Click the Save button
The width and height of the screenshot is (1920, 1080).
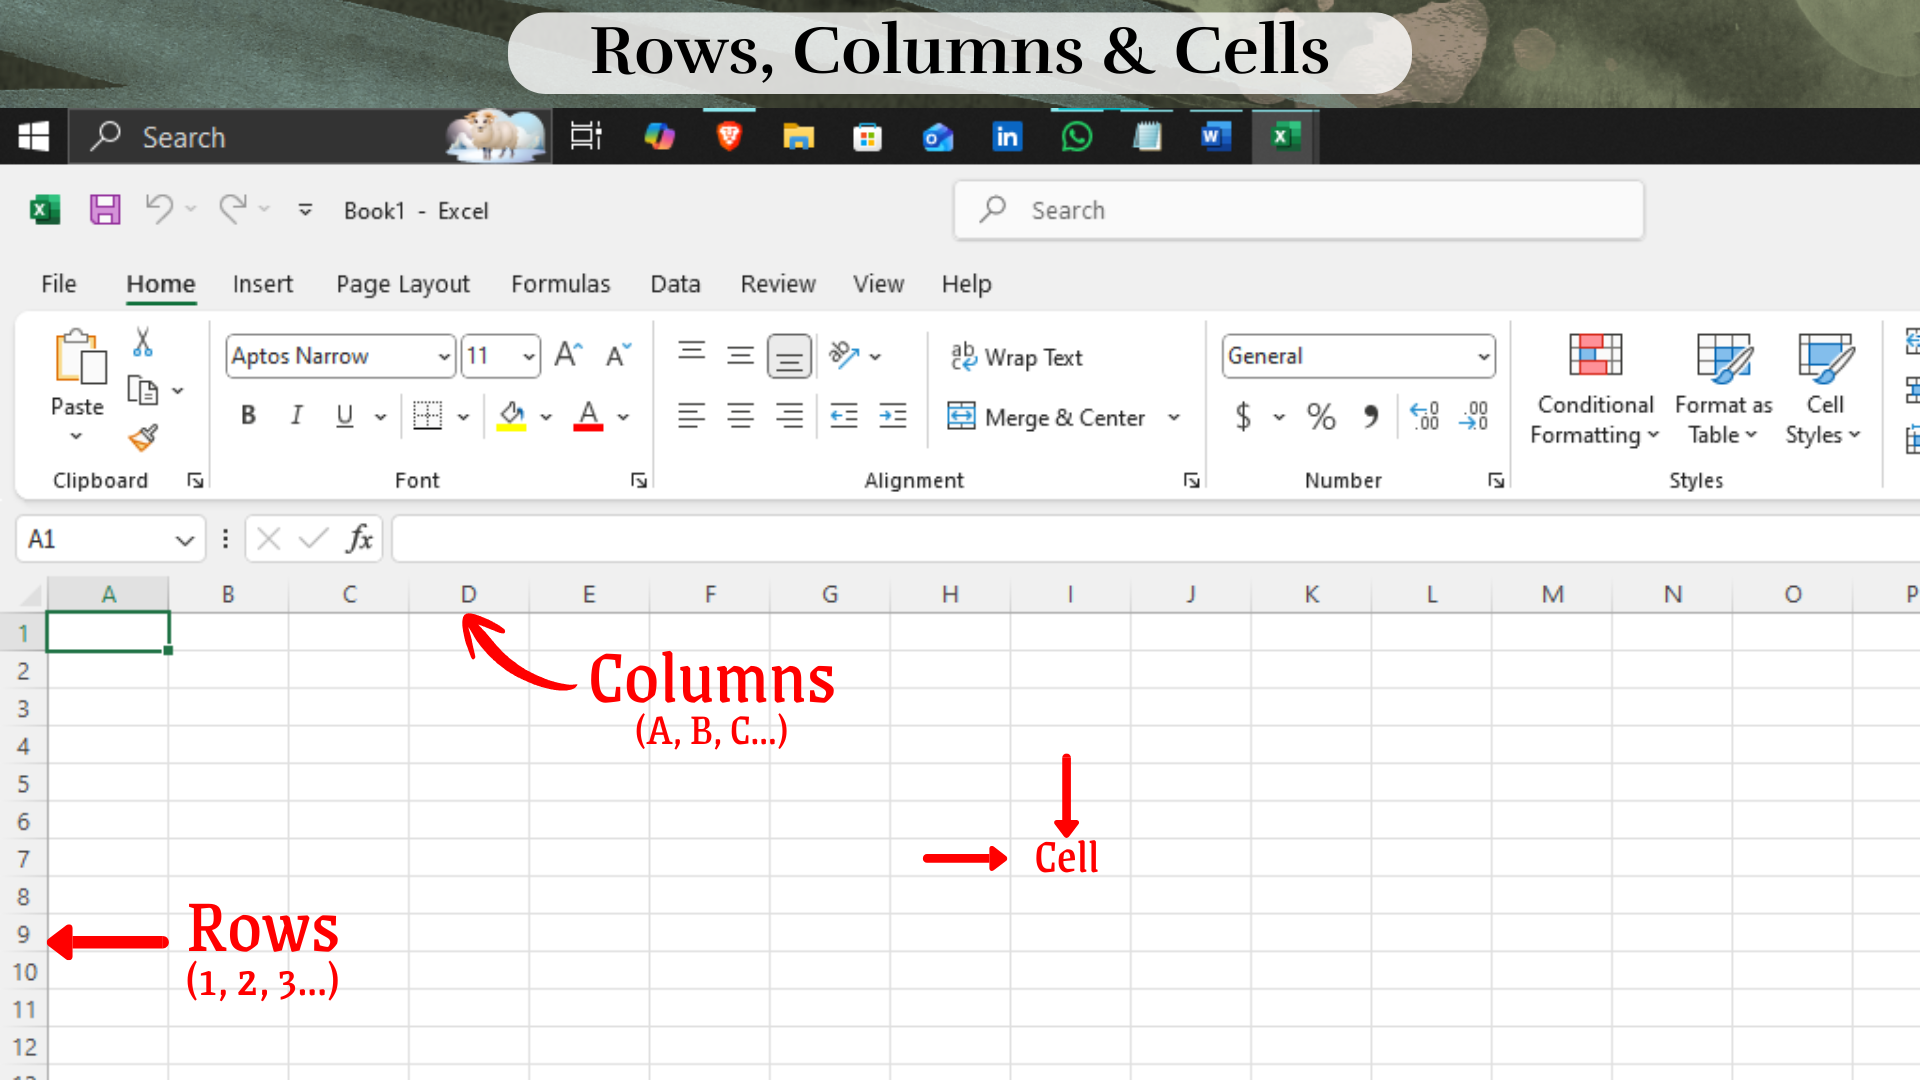pos(104,210)
